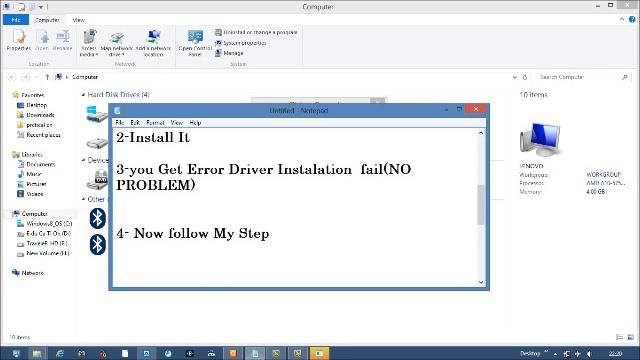Open System properties from ribbon
Image resolution: width=640 pixels, height=360 pixels.
point(241,43)
